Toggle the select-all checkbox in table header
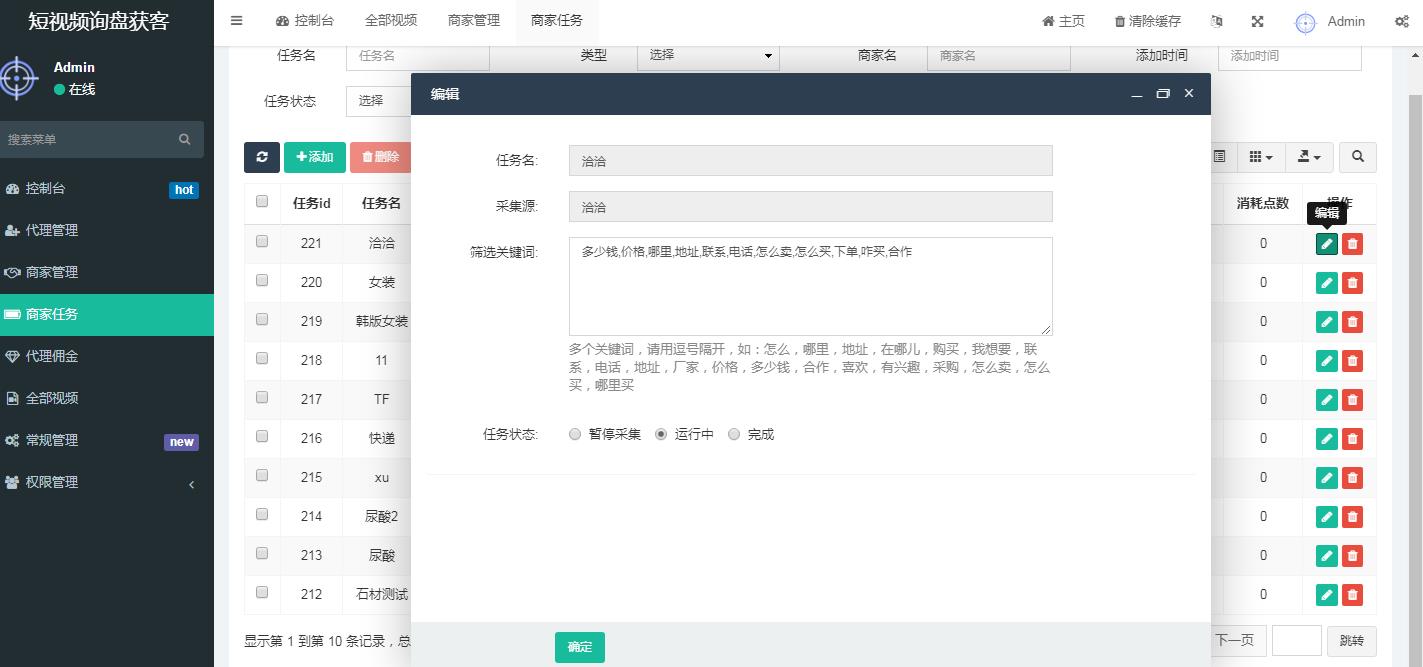Screen dimensions: 1423x667 click(x=262, y=201)
